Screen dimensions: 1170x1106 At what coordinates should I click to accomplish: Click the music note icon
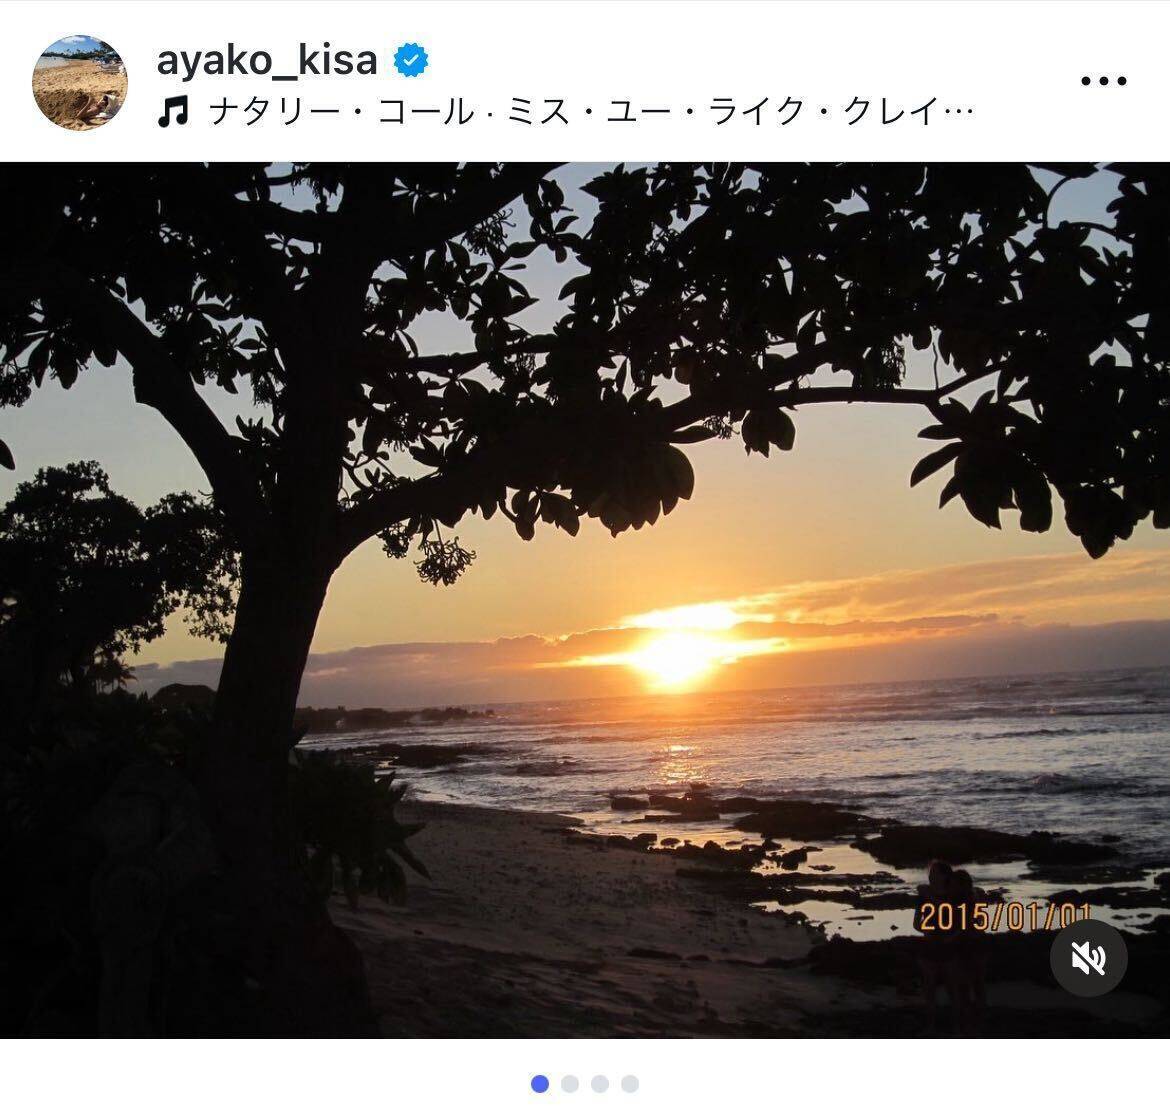pos(173,113)
